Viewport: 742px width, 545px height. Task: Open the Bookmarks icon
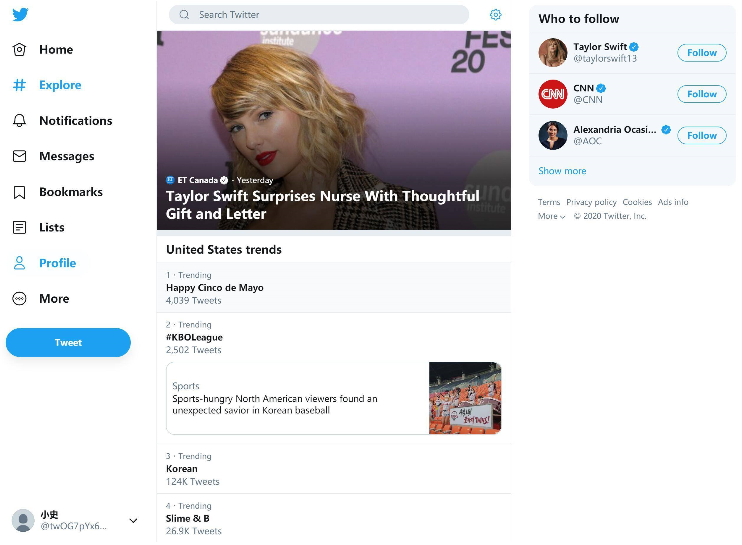pyautogui.click(x=19, y=192)
